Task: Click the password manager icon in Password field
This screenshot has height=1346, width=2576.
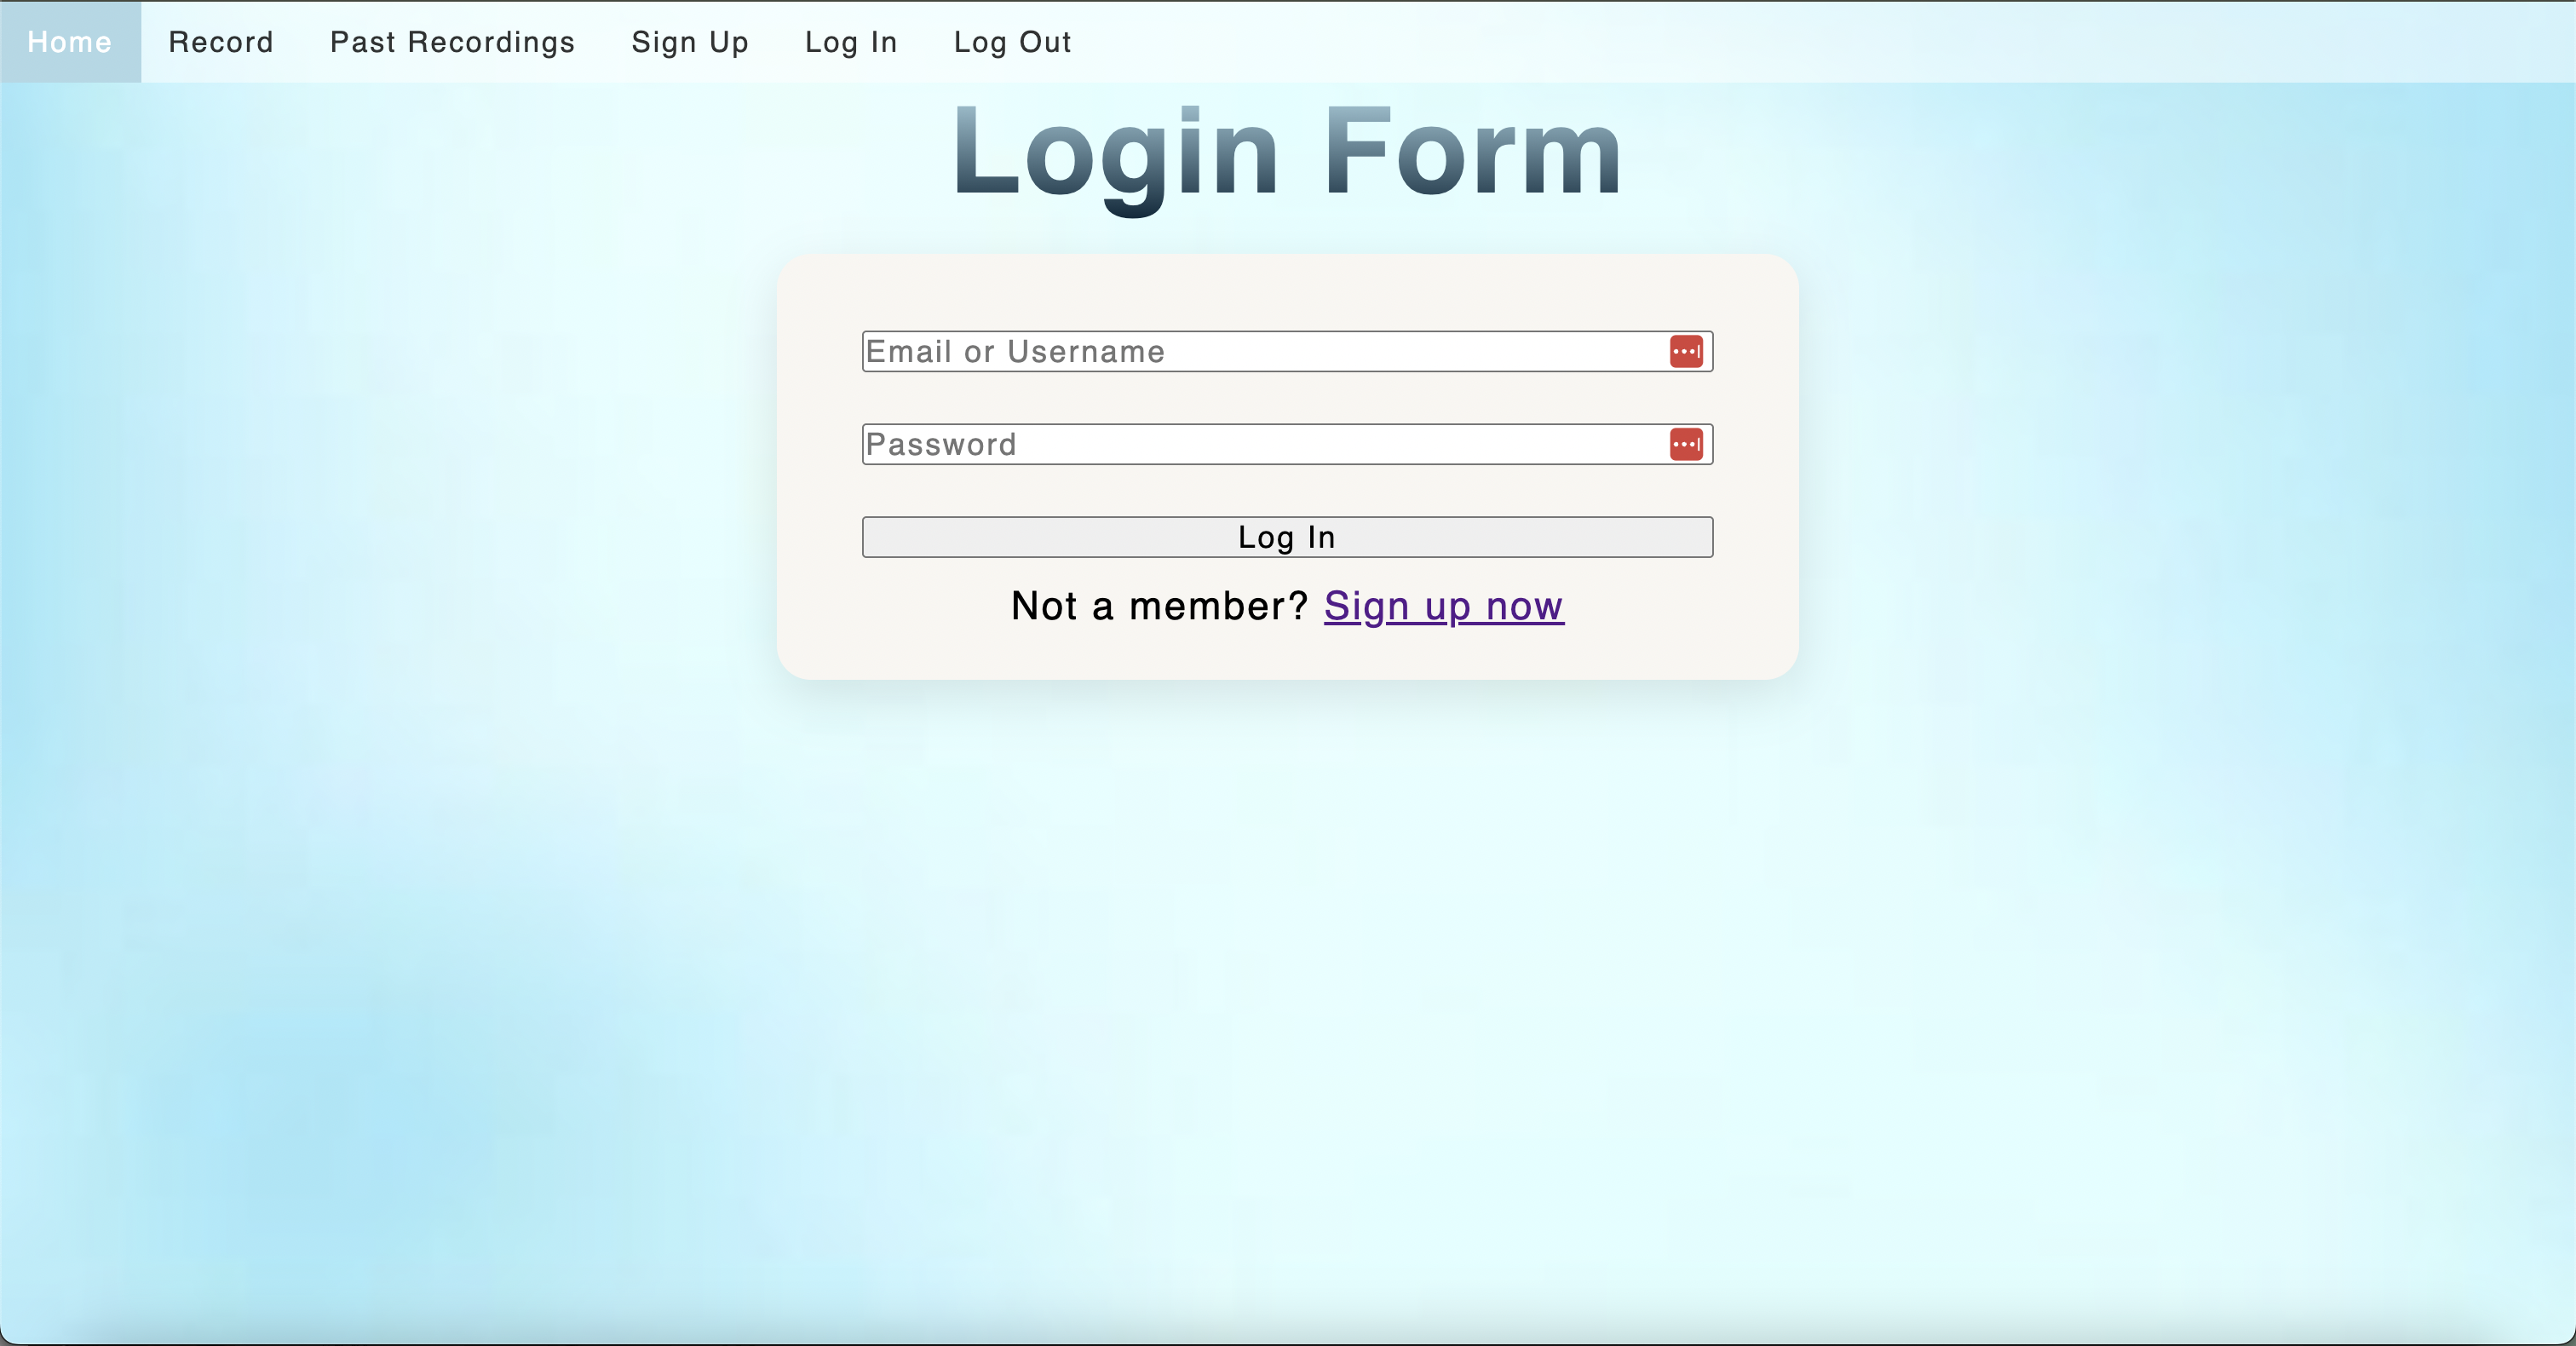Action: click(1686, 444)
